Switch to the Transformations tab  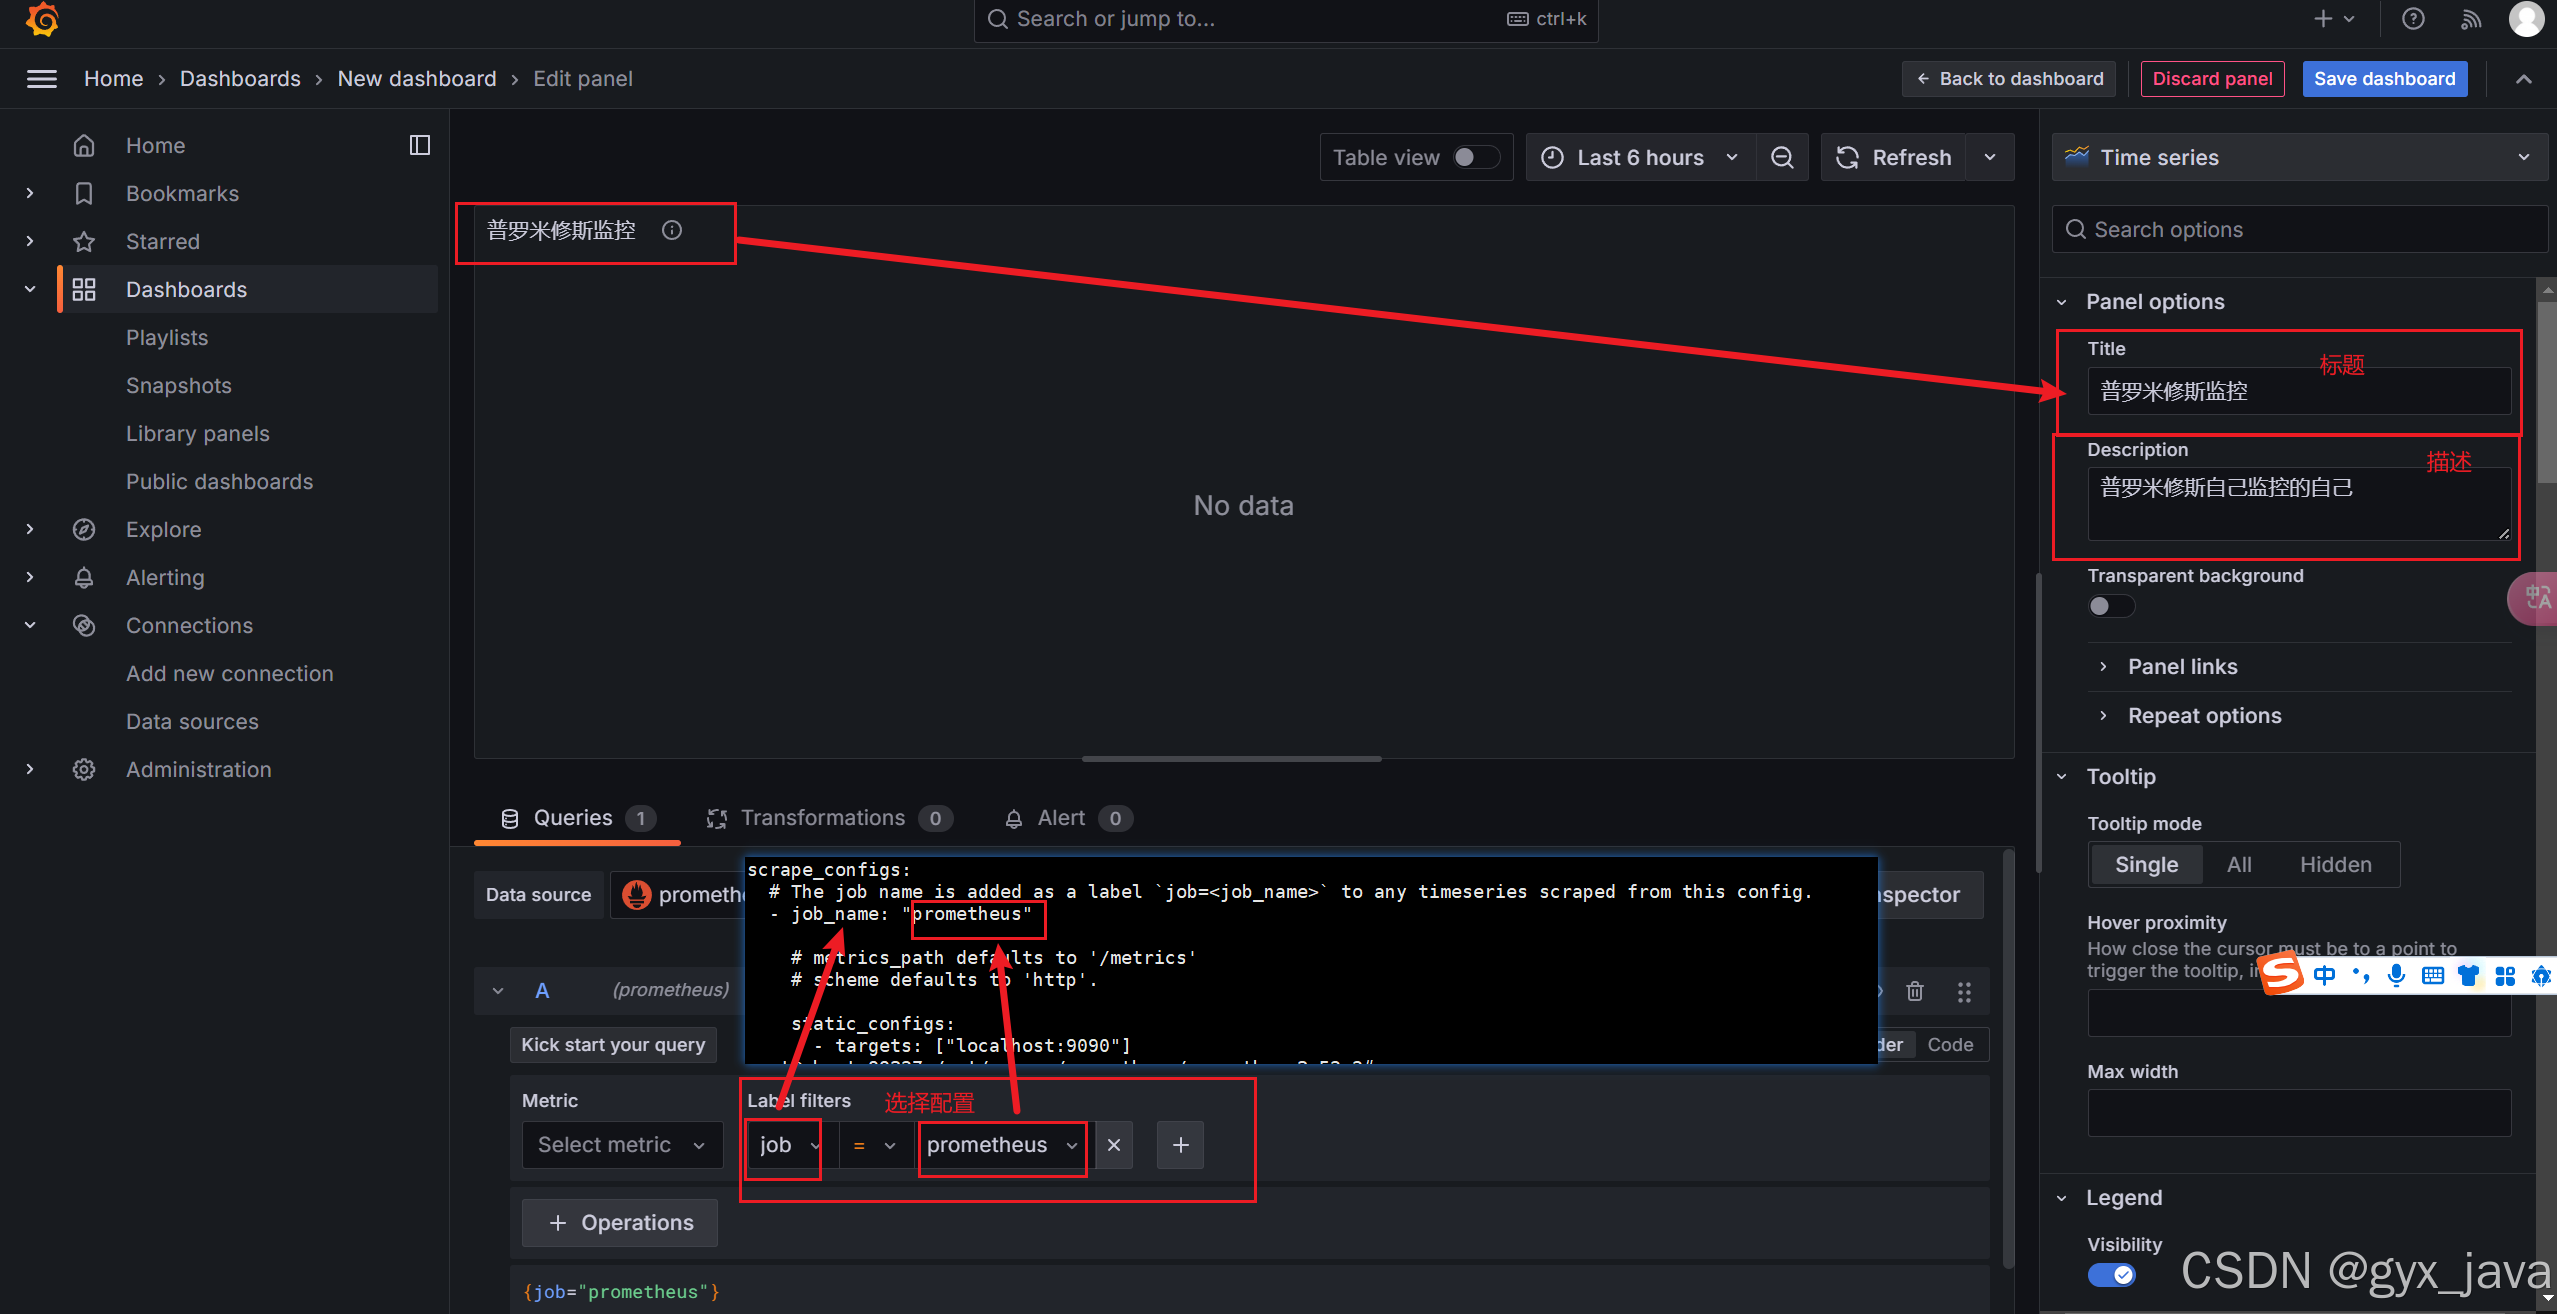click(823, 818)
